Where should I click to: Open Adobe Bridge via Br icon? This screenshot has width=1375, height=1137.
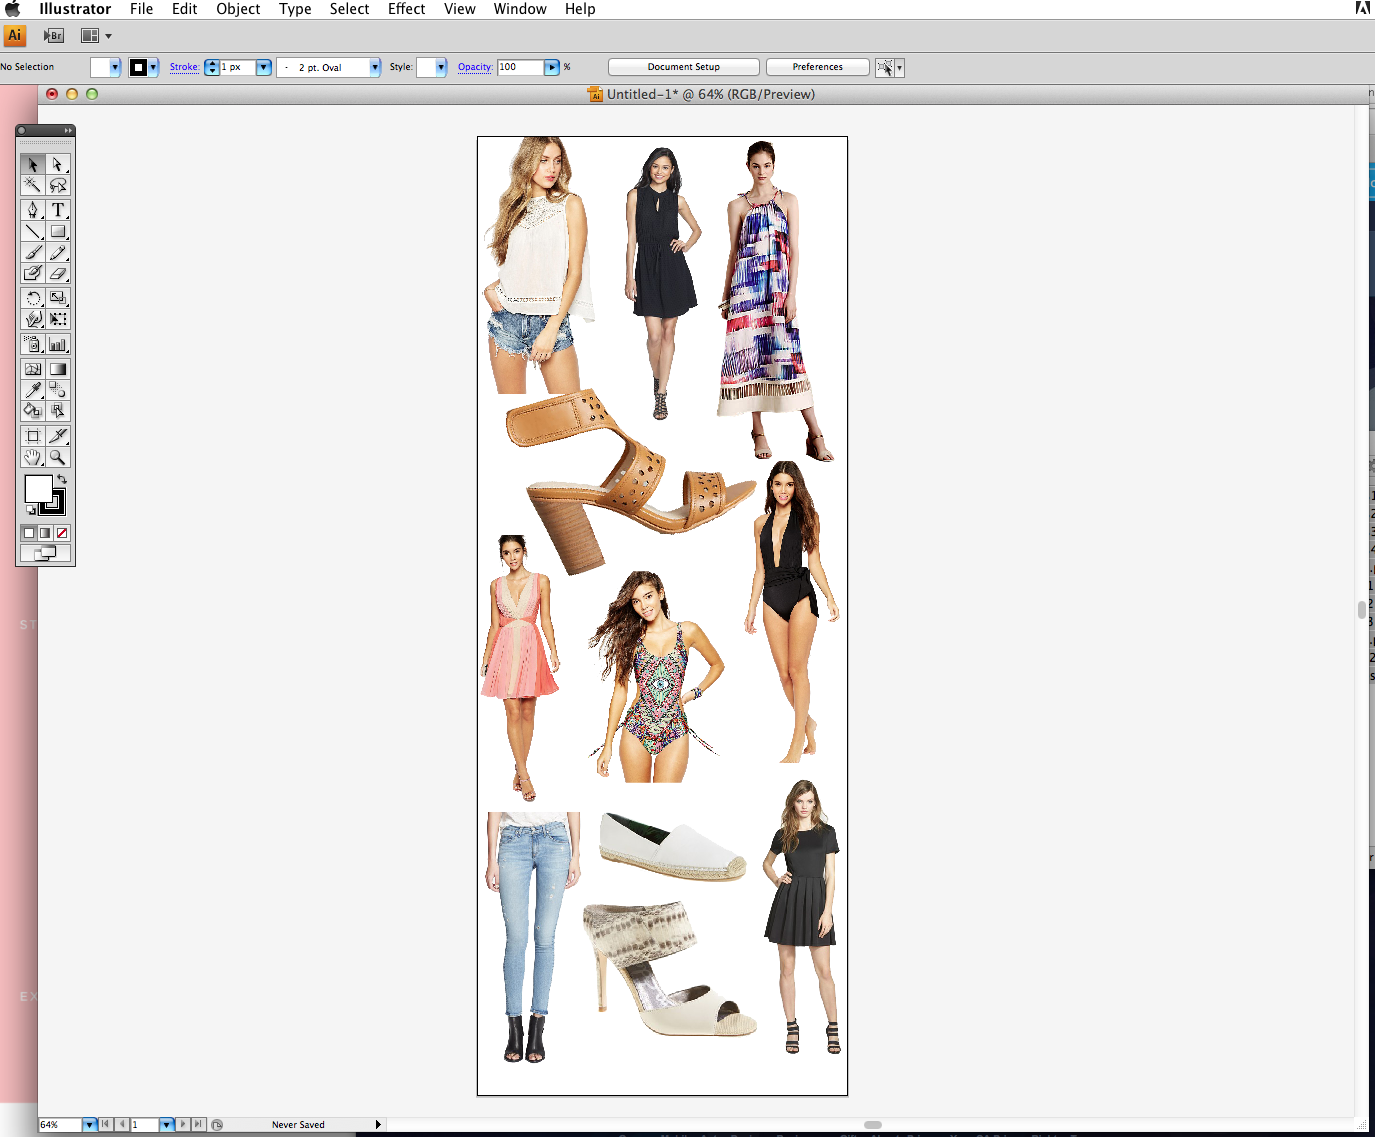coord(54,36)
